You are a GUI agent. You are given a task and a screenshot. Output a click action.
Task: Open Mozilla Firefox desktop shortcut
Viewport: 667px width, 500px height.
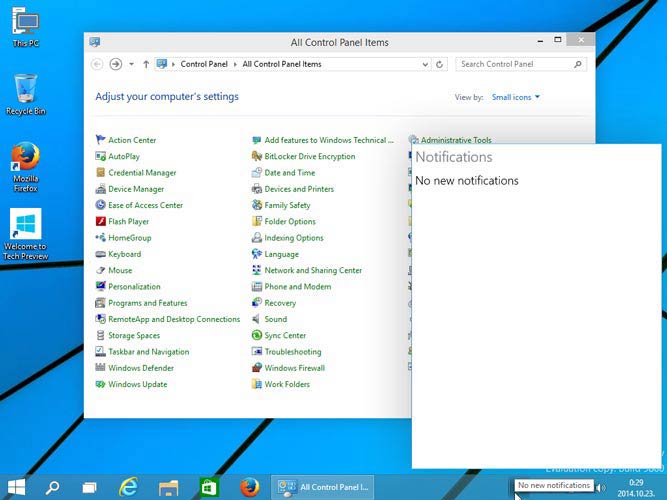26,167
